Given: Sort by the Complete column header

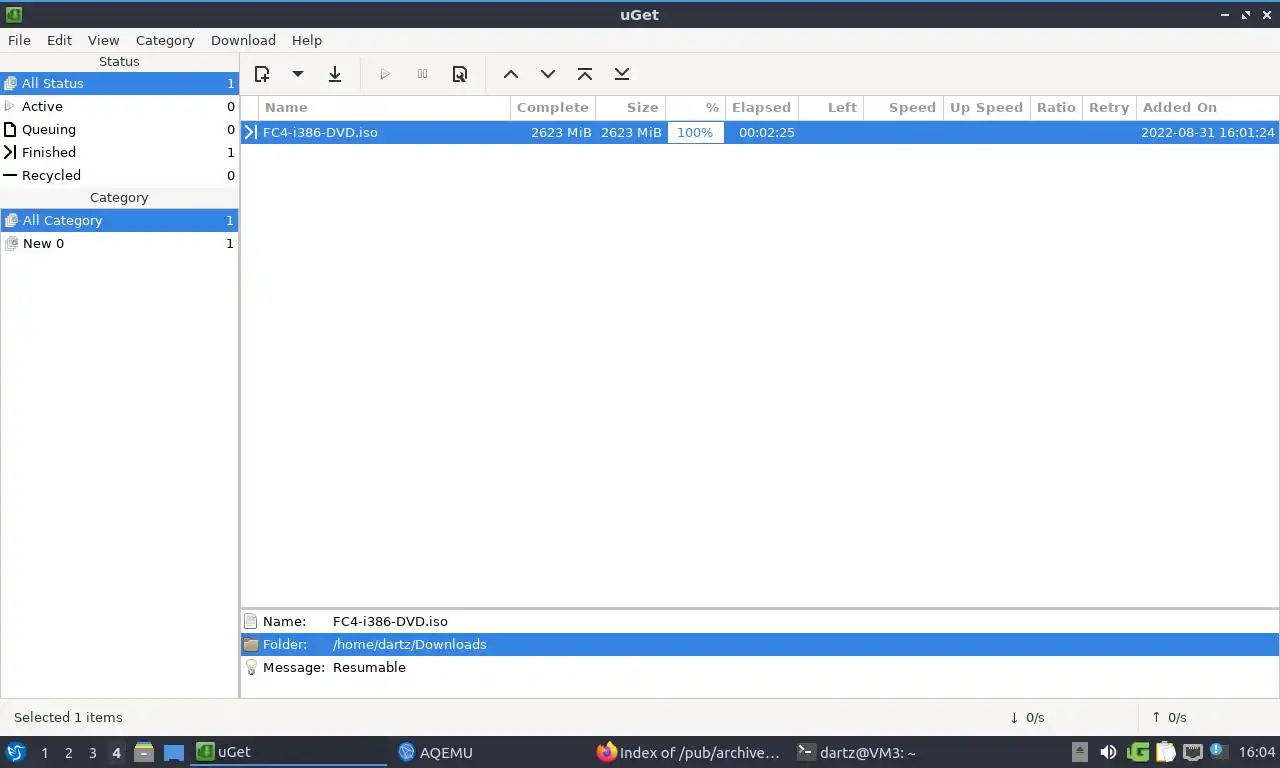Looking at the screenshot, I should (553, 107).
